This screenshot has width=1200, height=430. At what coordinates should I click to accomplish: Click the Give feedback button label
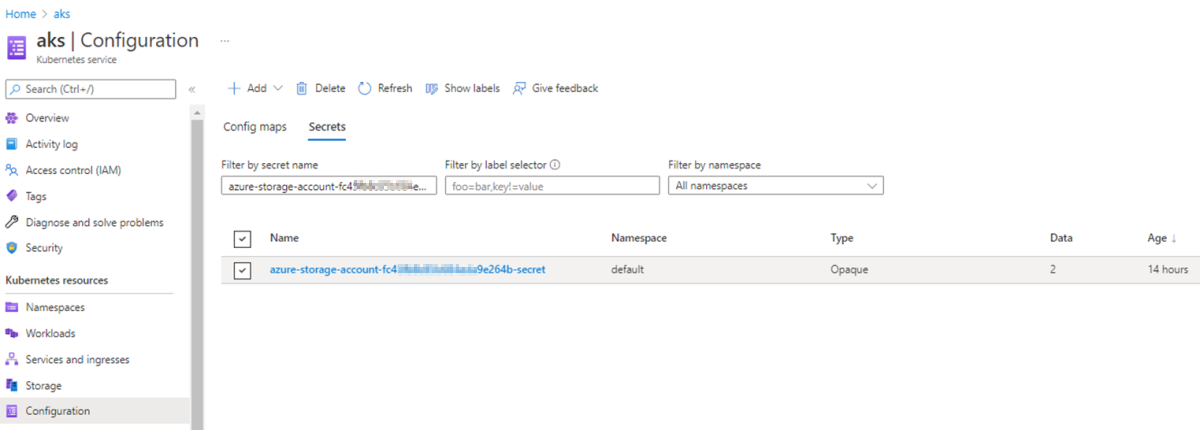pyautogui.click(x=565, y=88)
